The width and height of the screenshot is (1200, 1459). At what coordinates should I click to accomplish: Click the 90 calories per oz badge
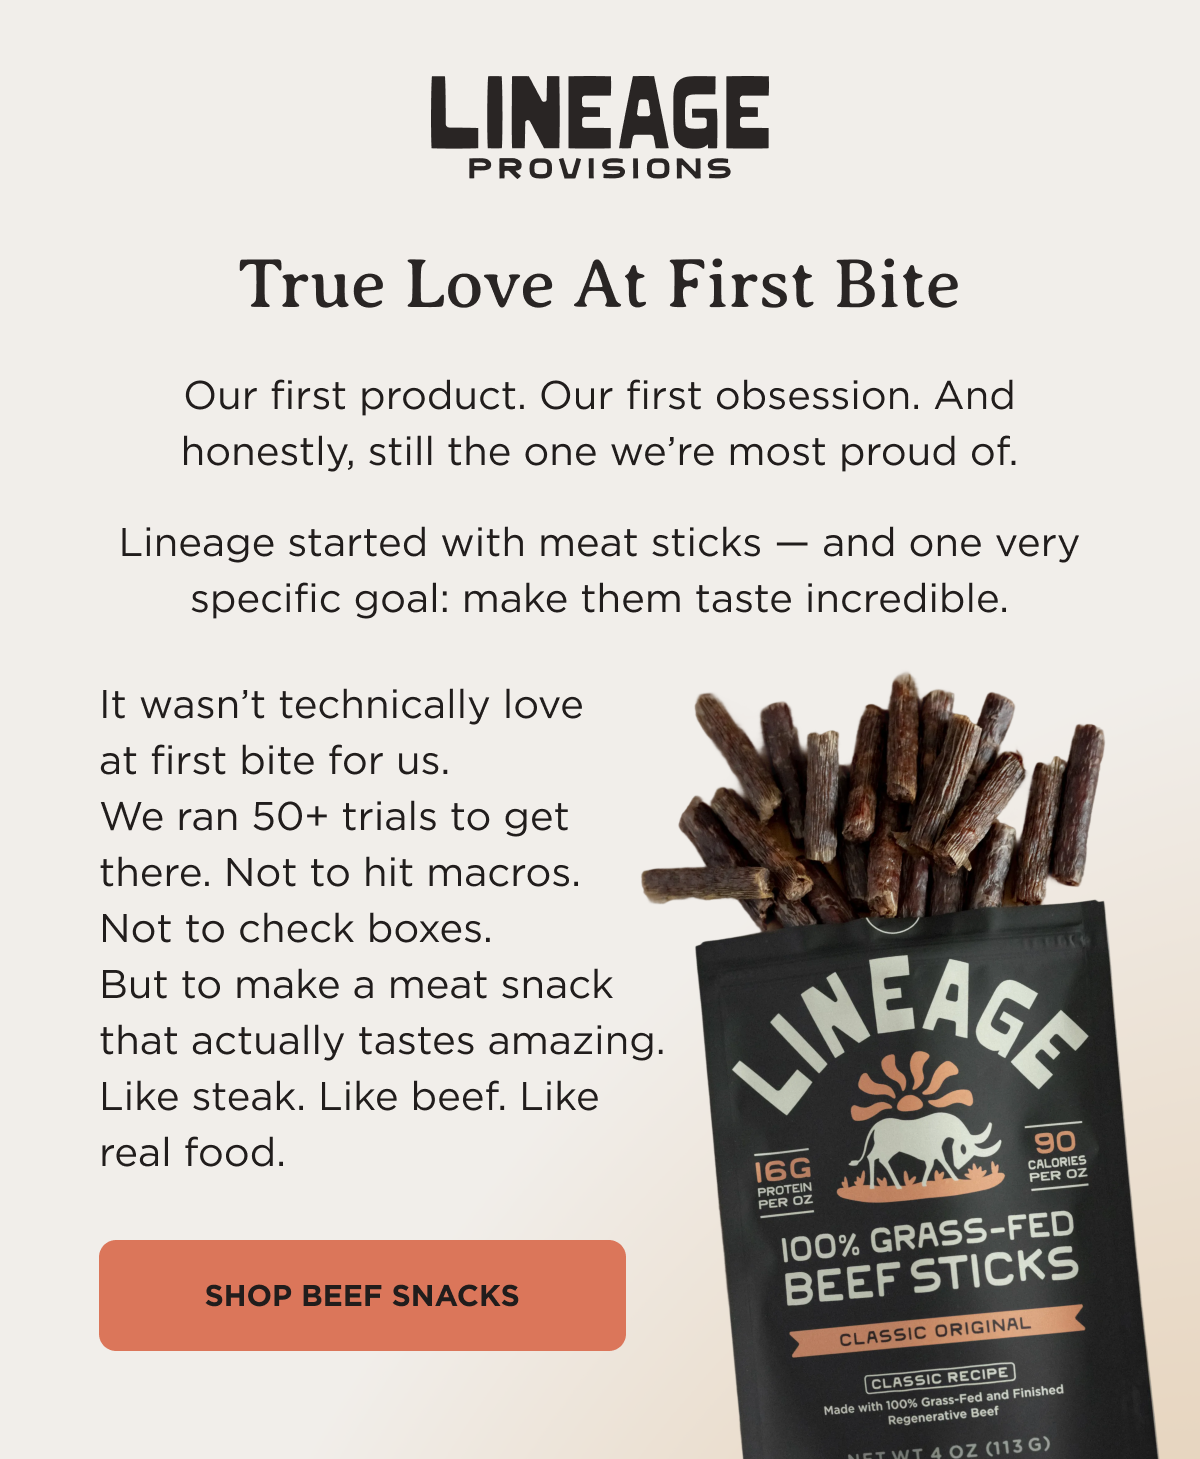[x=1056, y=1155]
